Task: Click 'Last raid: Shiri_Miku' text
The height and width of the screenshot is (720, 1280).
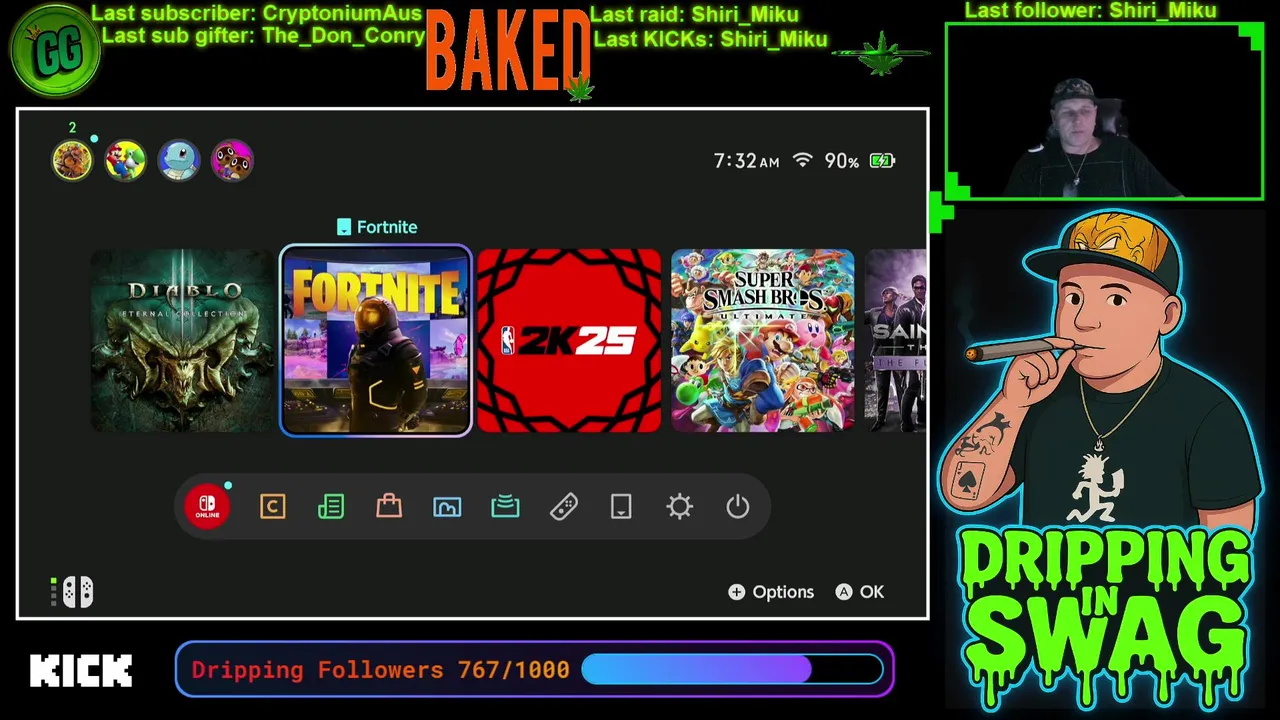Action: (x=694, y=14)
